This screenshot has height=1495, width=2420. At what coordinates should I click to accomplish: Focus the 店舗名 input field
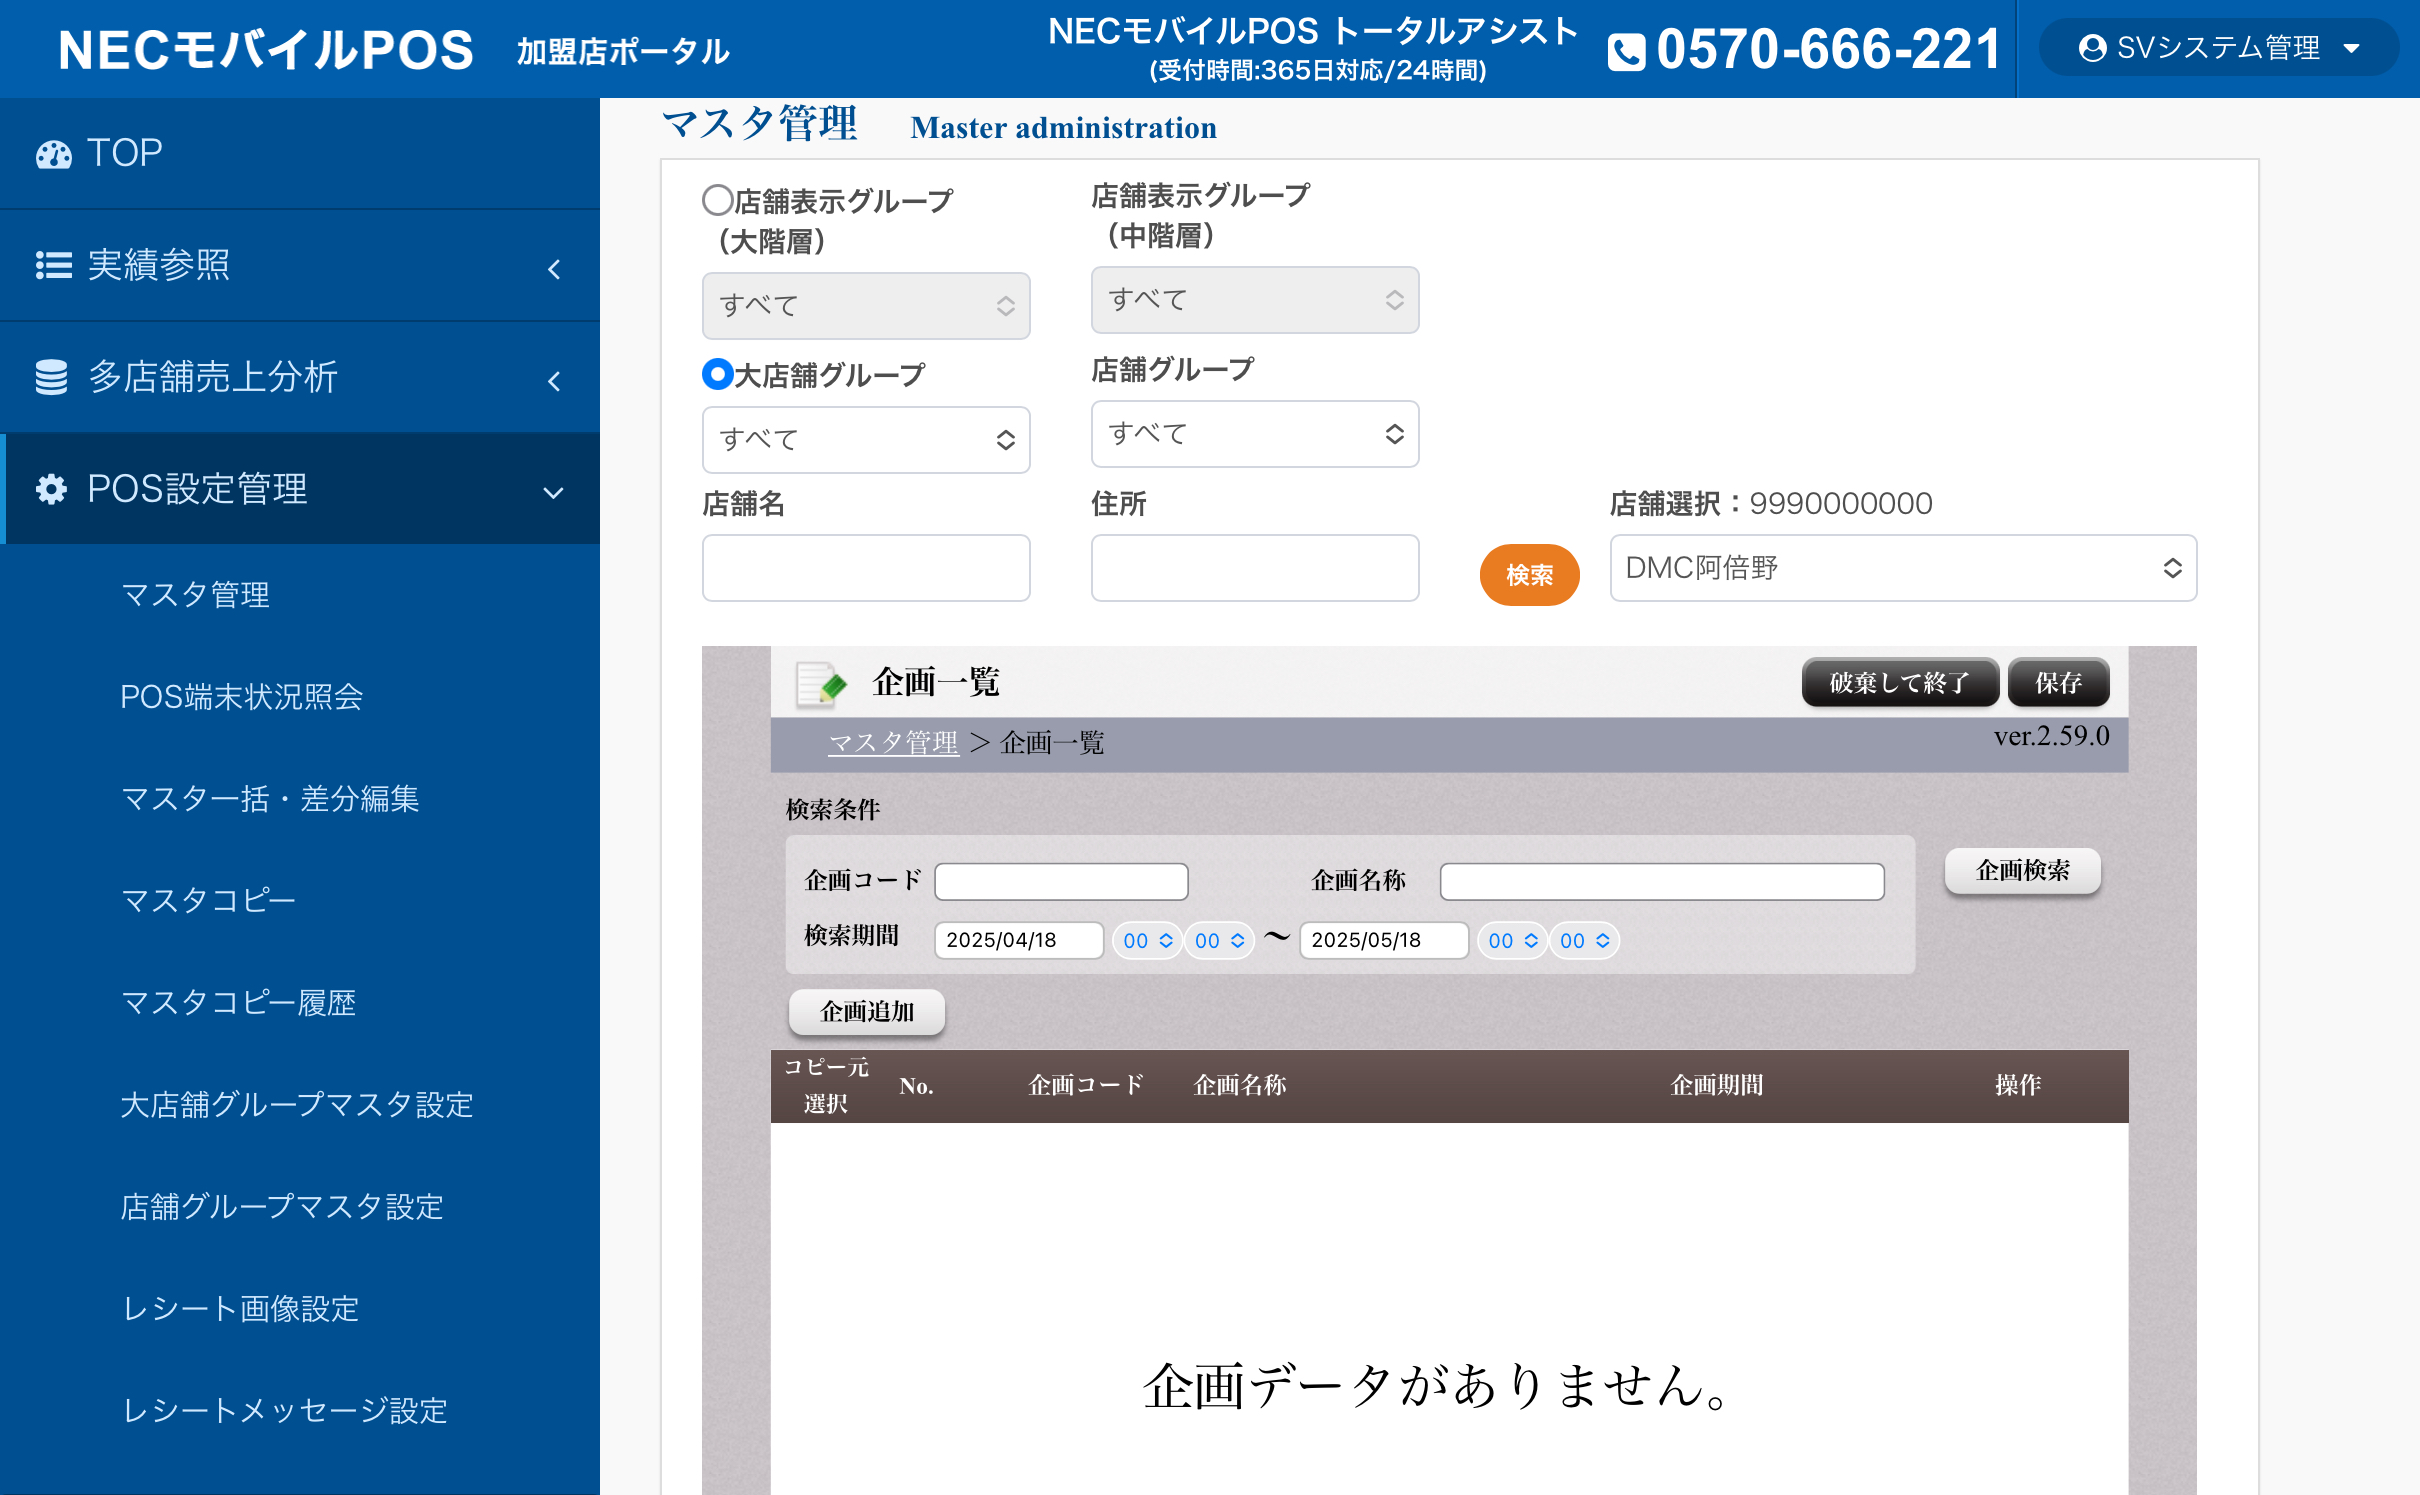(866, 567)
